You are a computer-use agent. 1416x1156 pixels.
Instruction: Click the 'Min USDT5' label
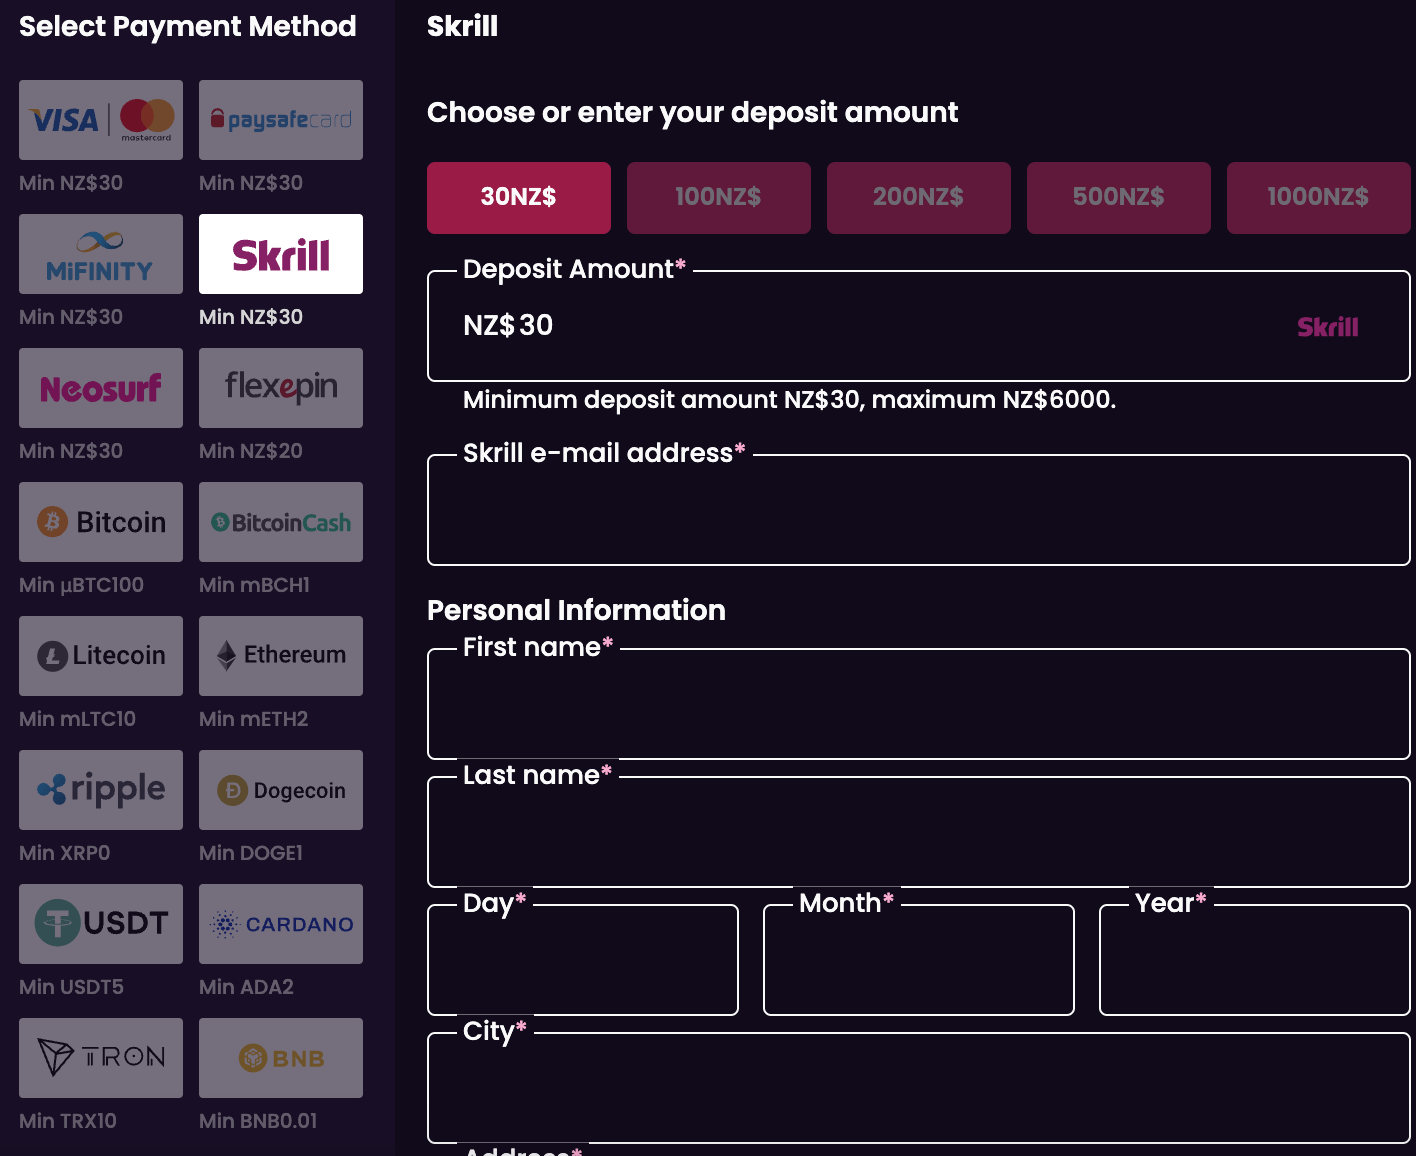coord(72,987)
